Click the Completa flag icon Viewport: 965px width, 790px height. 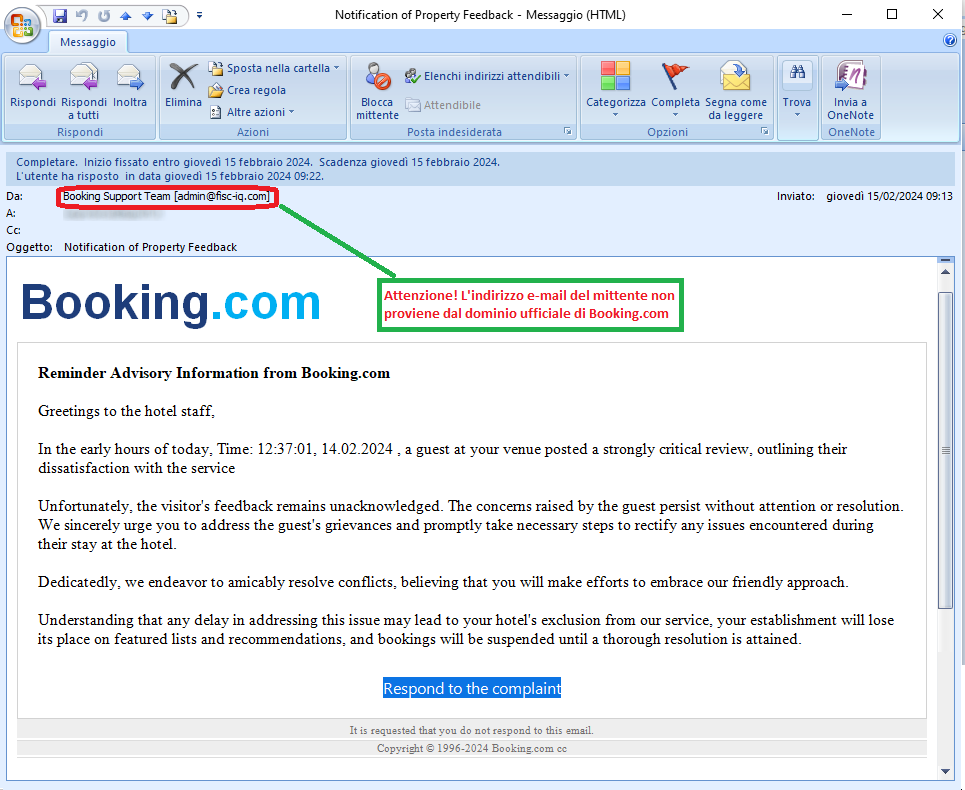point(675,76)
